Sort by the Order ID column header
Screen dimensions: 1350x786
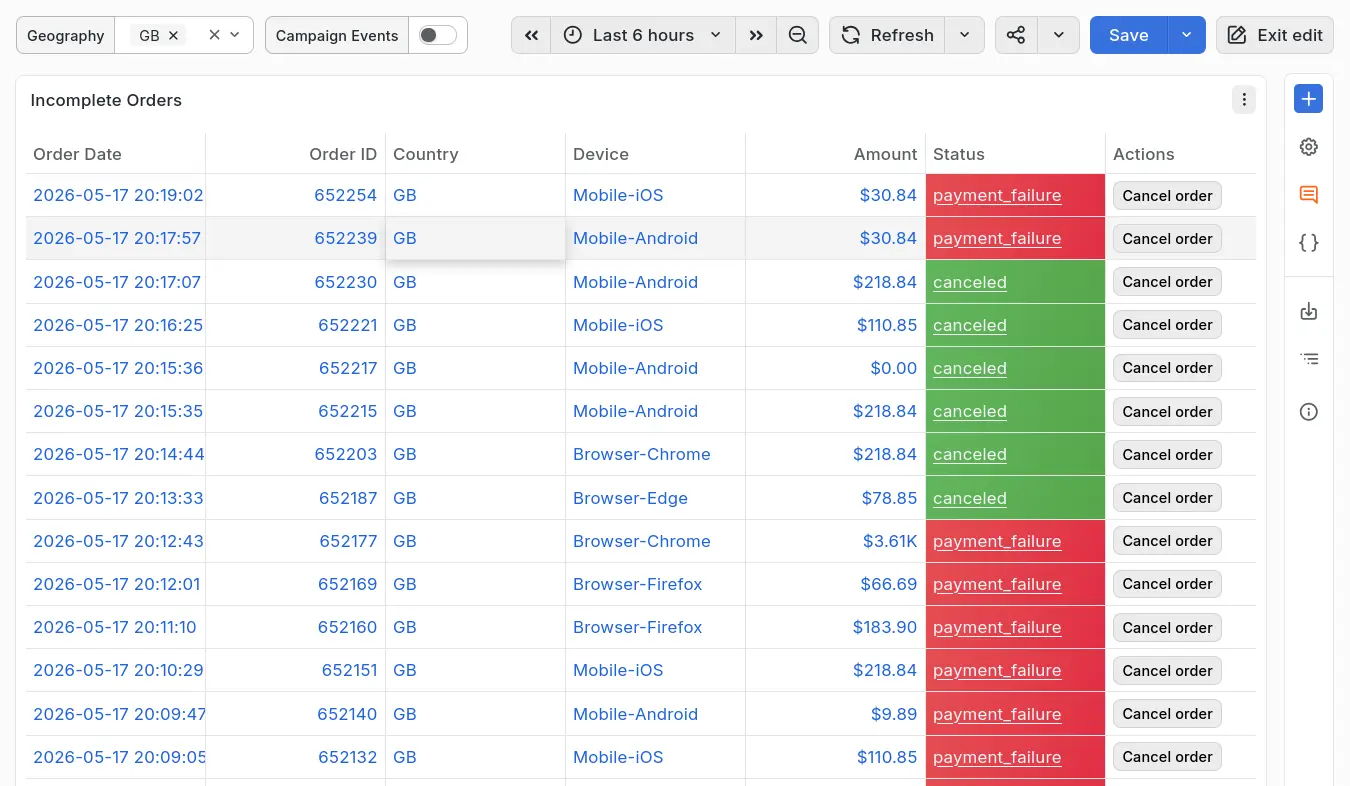pos(343,154)
